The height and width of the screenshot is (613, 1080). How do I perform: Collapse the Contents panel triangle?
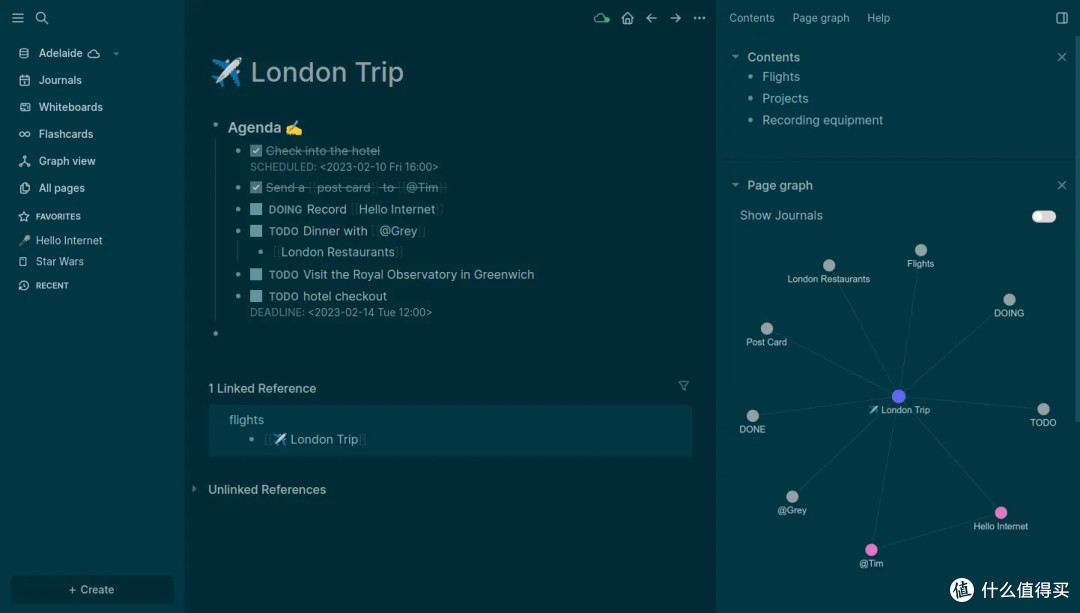click(735, 56)
